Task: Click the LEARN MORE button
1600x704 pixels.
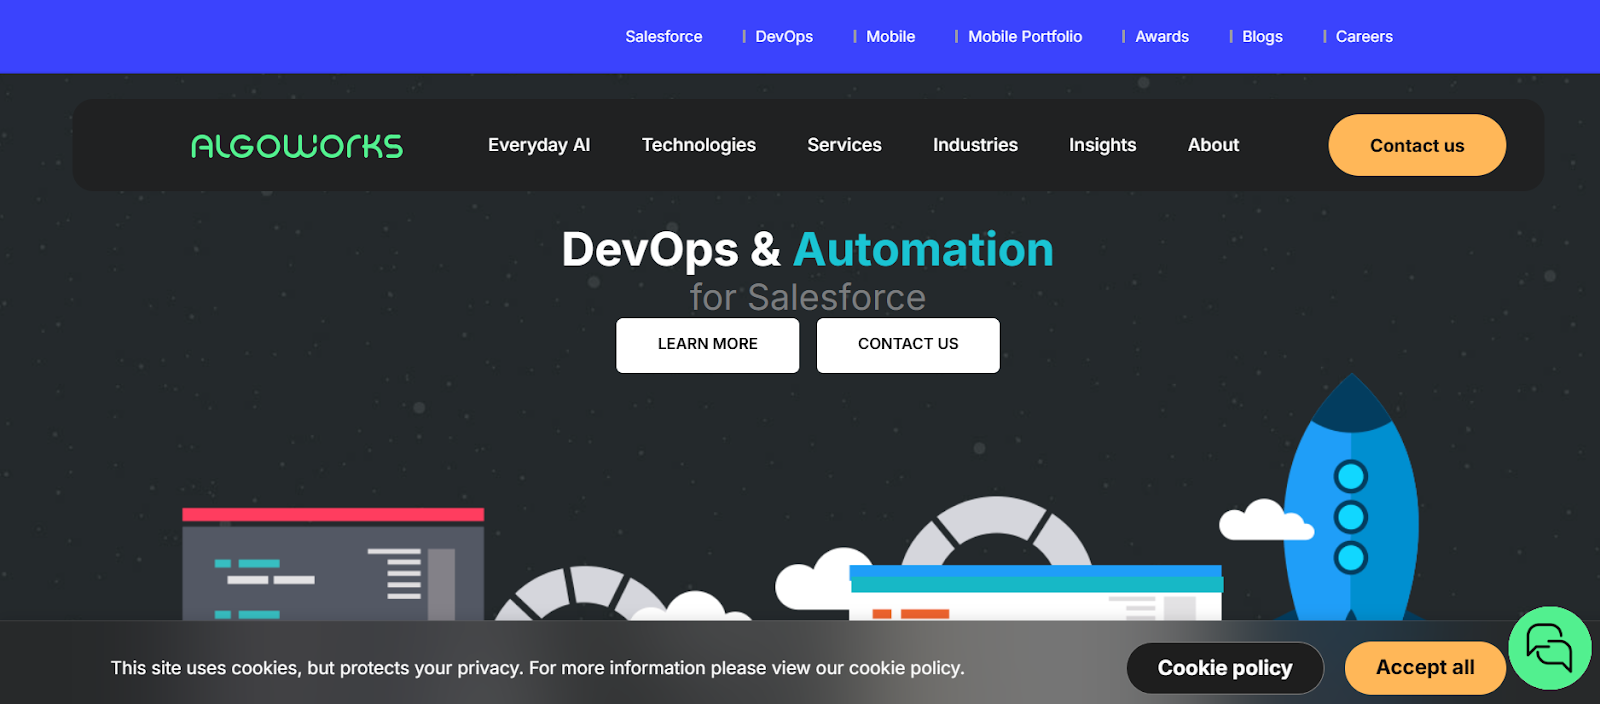Action: 708,345
